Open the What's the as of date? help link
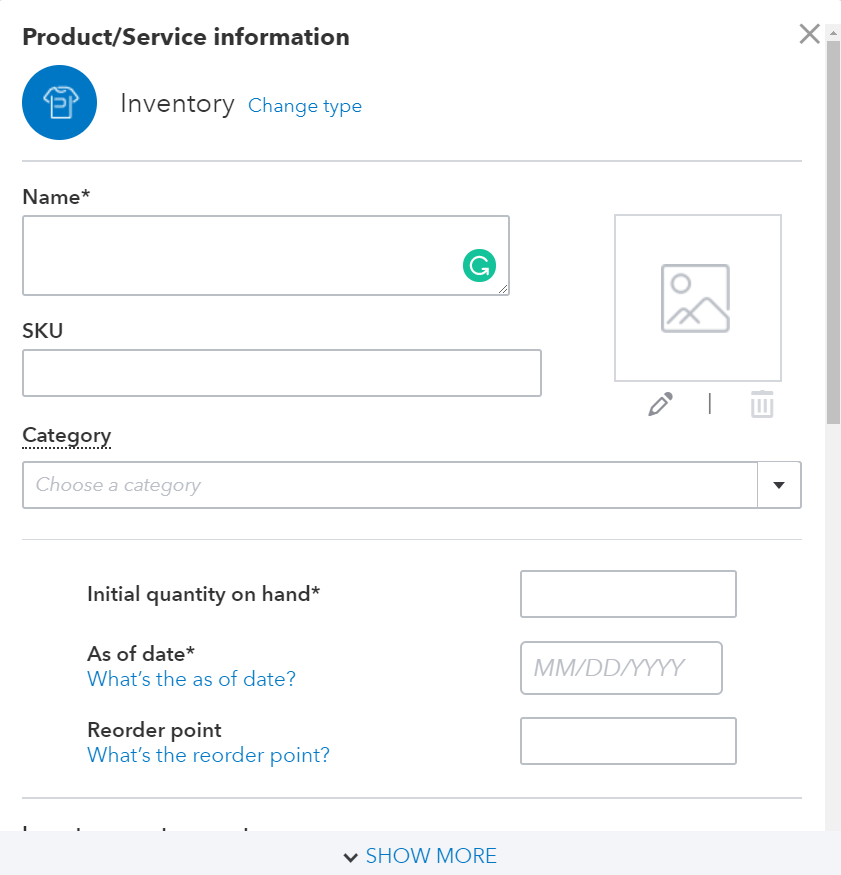This screenshot has width=841, height=875. pos(191,679)
